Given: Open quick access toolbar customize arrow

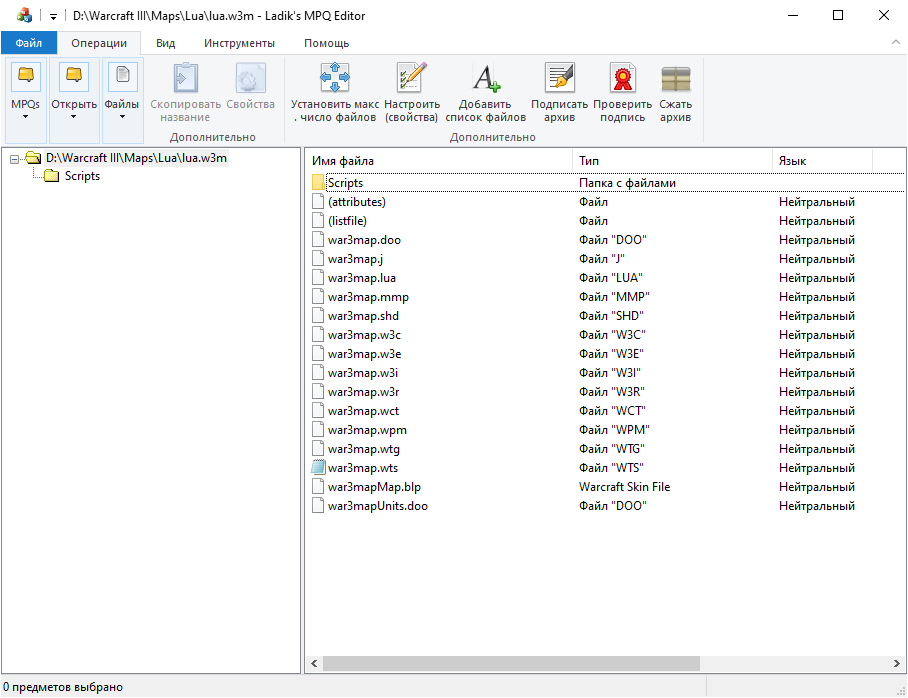Looking at the screenshot, I should point(53,17).
